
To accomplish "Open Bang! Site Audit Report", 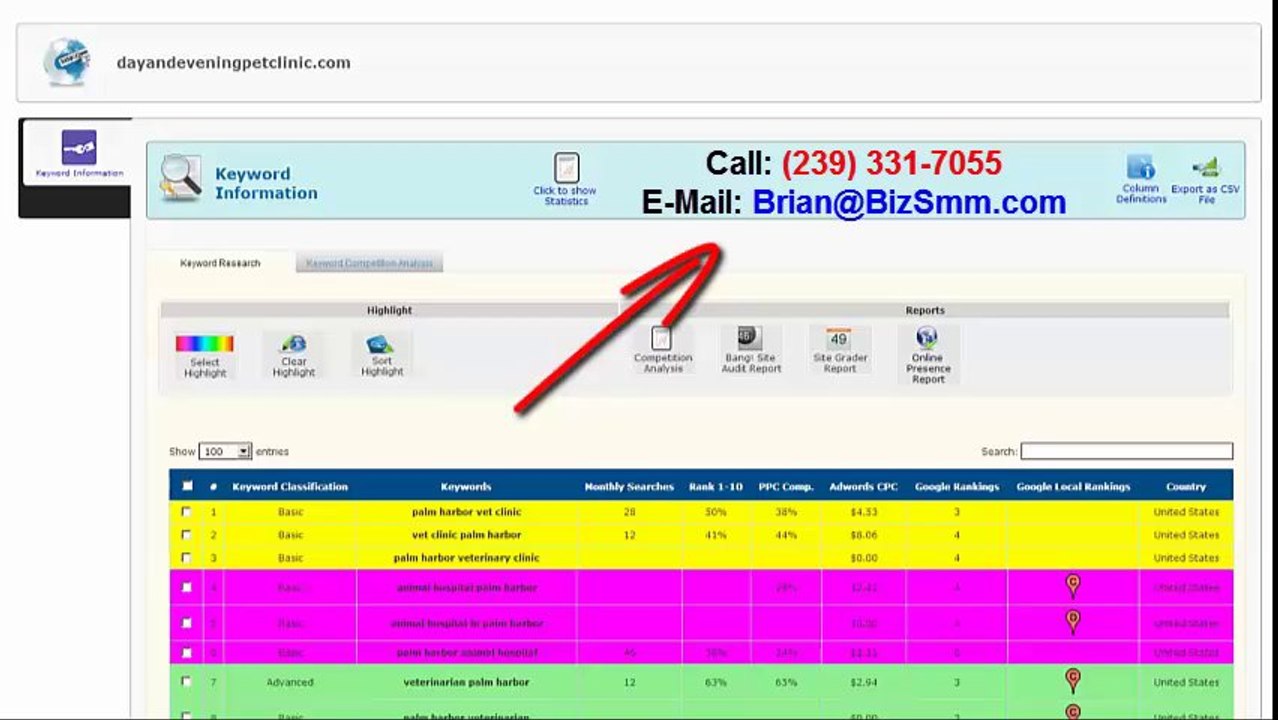I will 751,350.
